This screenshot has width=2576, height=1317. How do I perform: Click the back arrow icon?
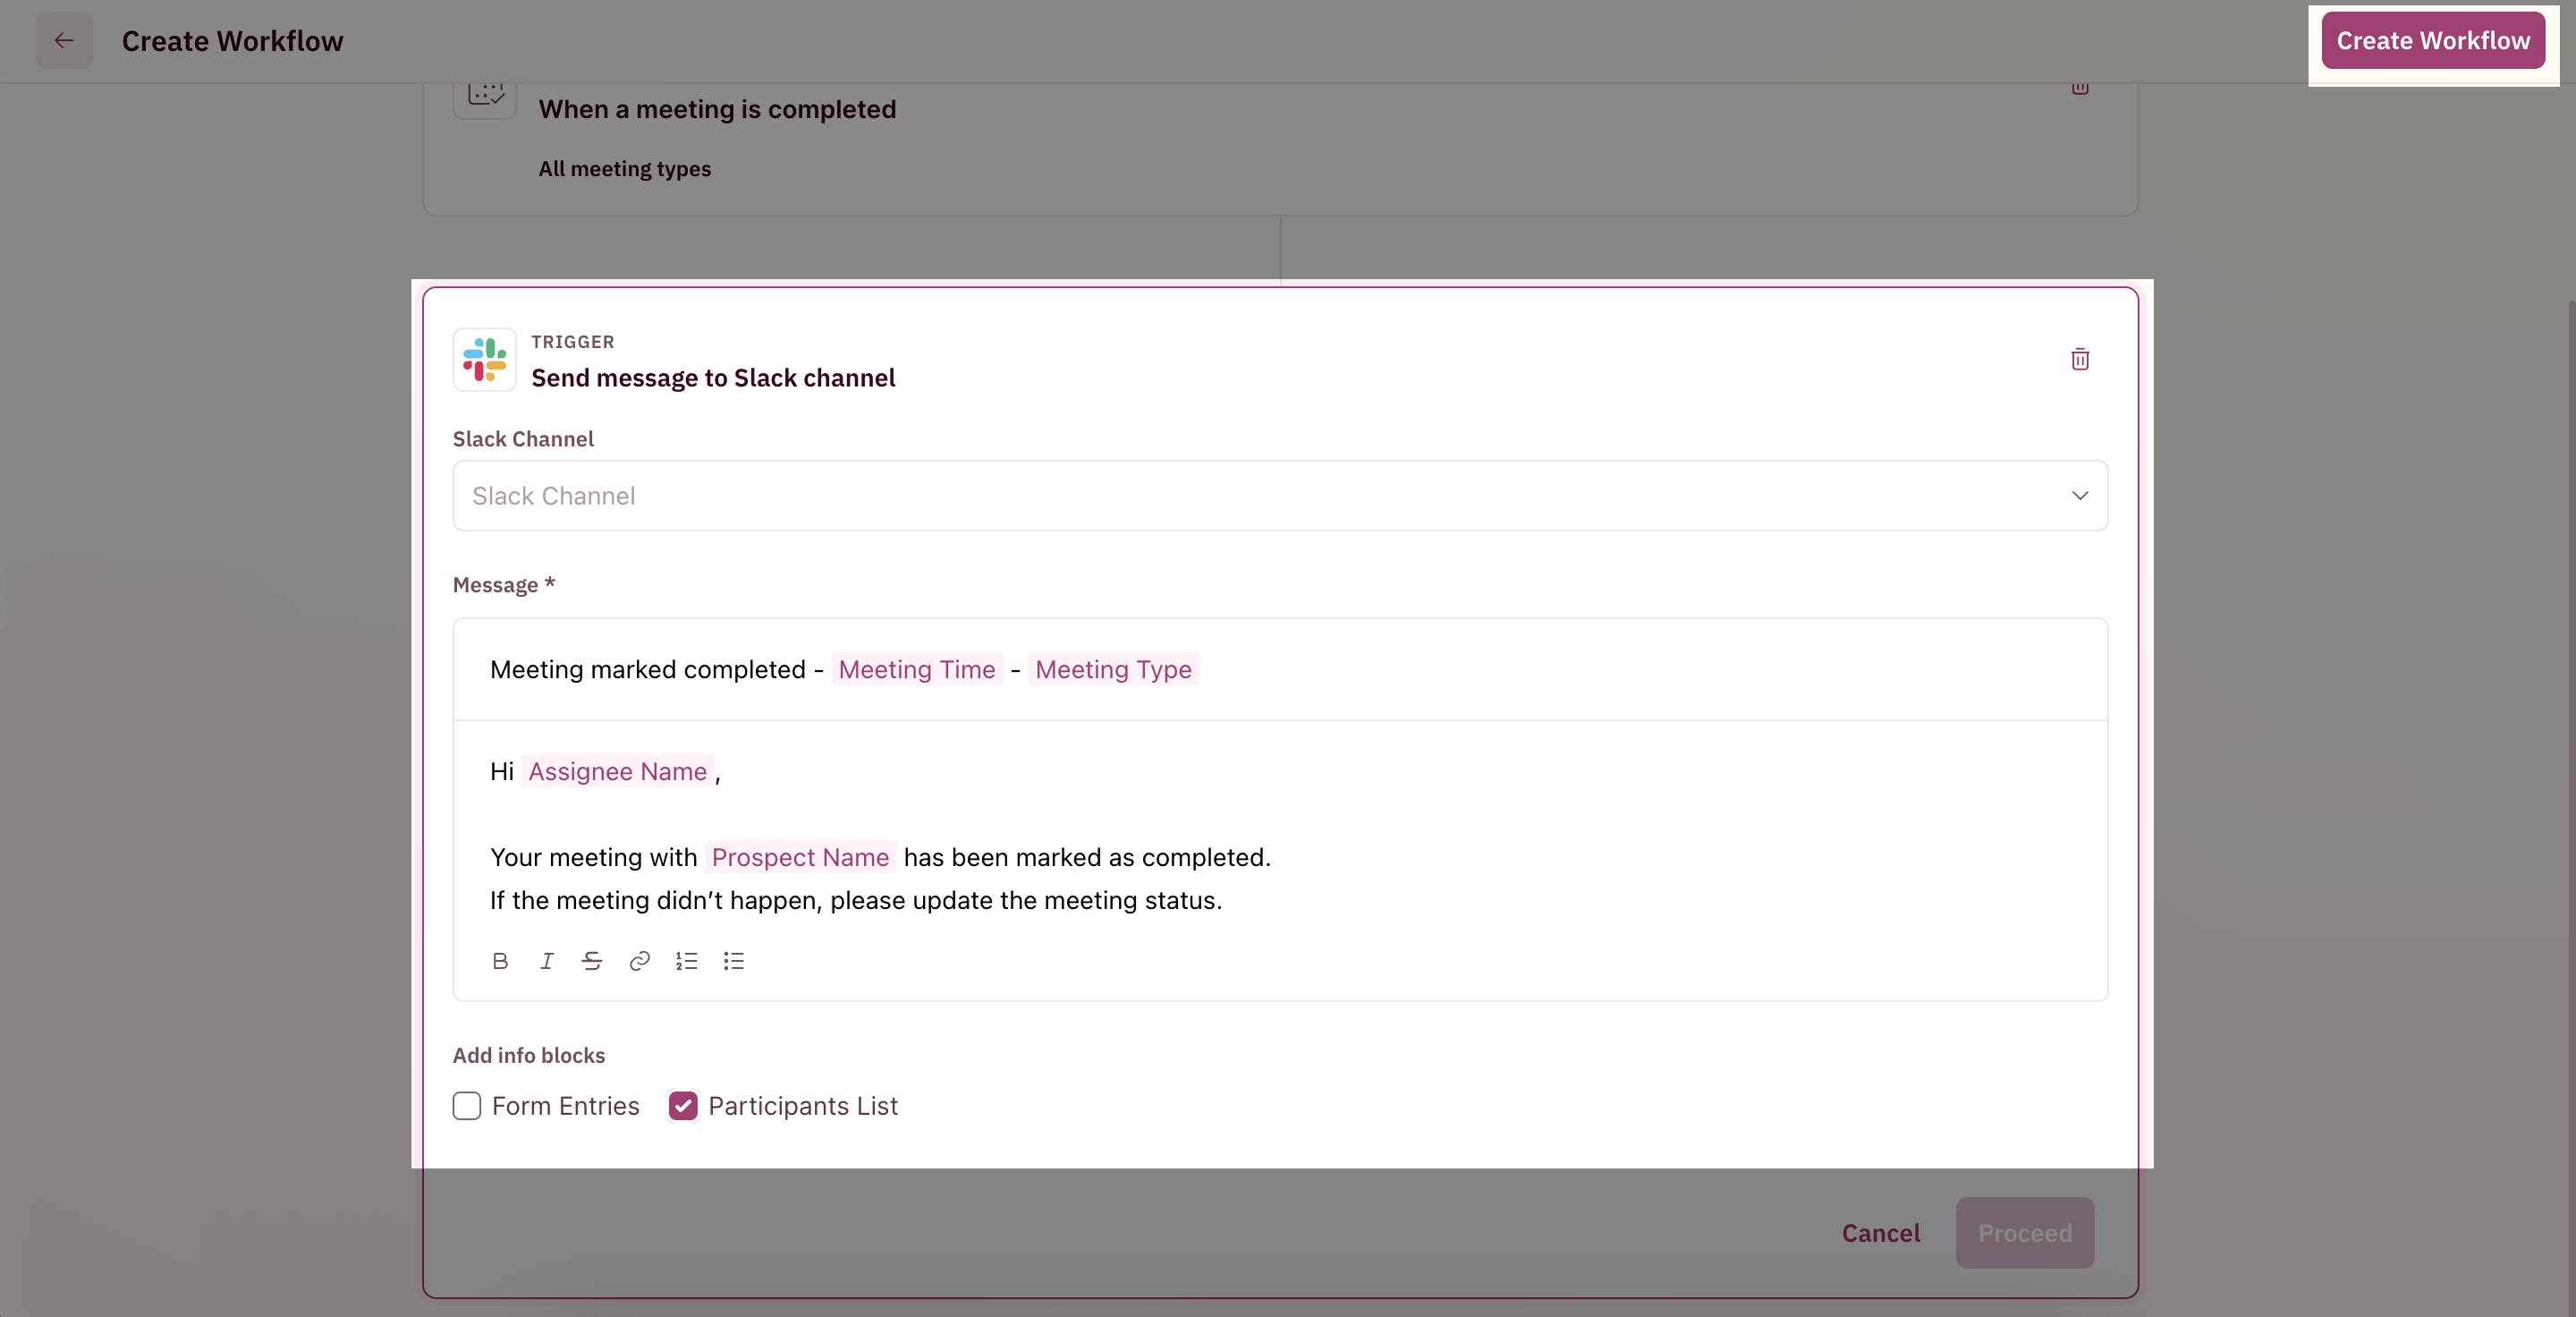click(x=64, y=40)
